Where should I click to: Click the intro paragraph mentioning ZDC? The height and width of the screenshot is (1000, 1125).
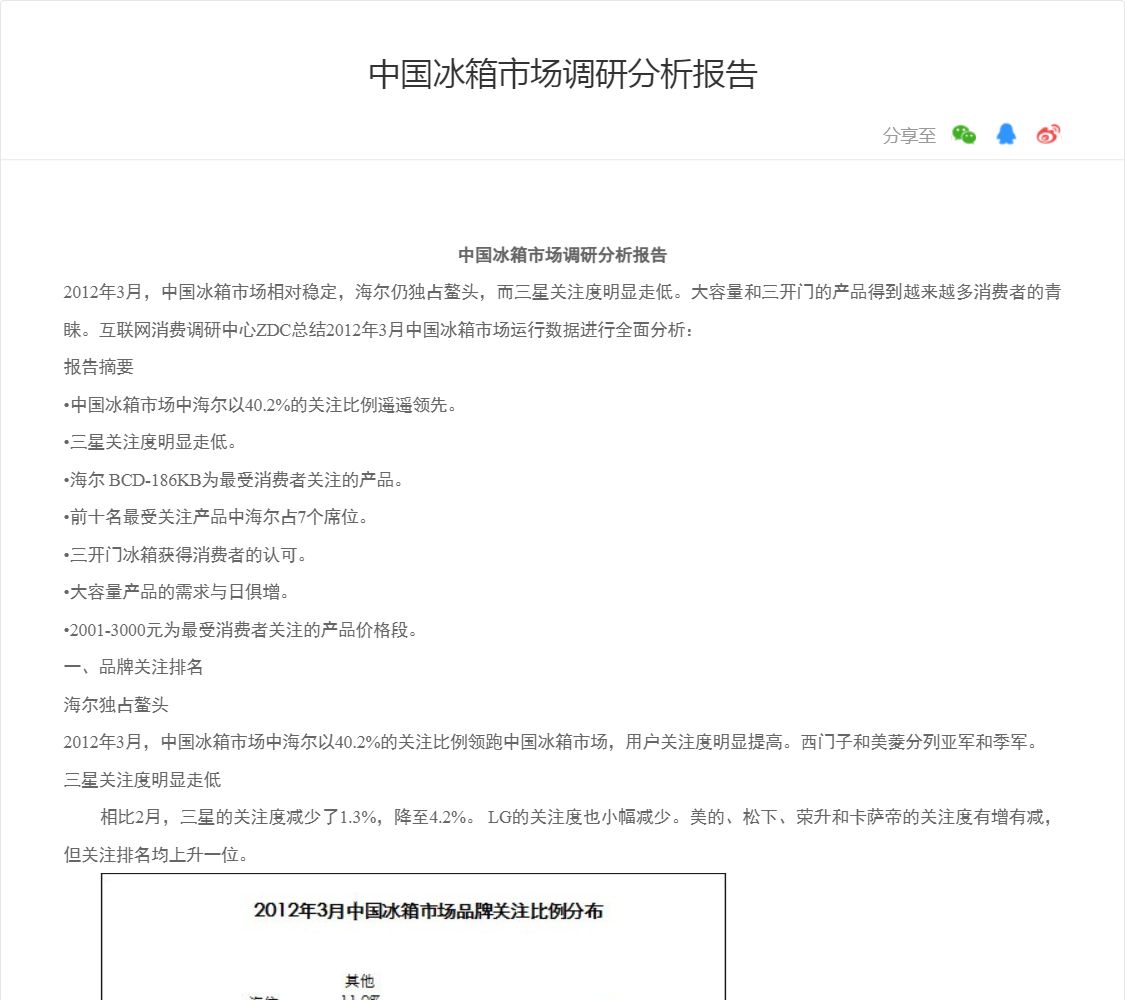(x=562, y=311)
